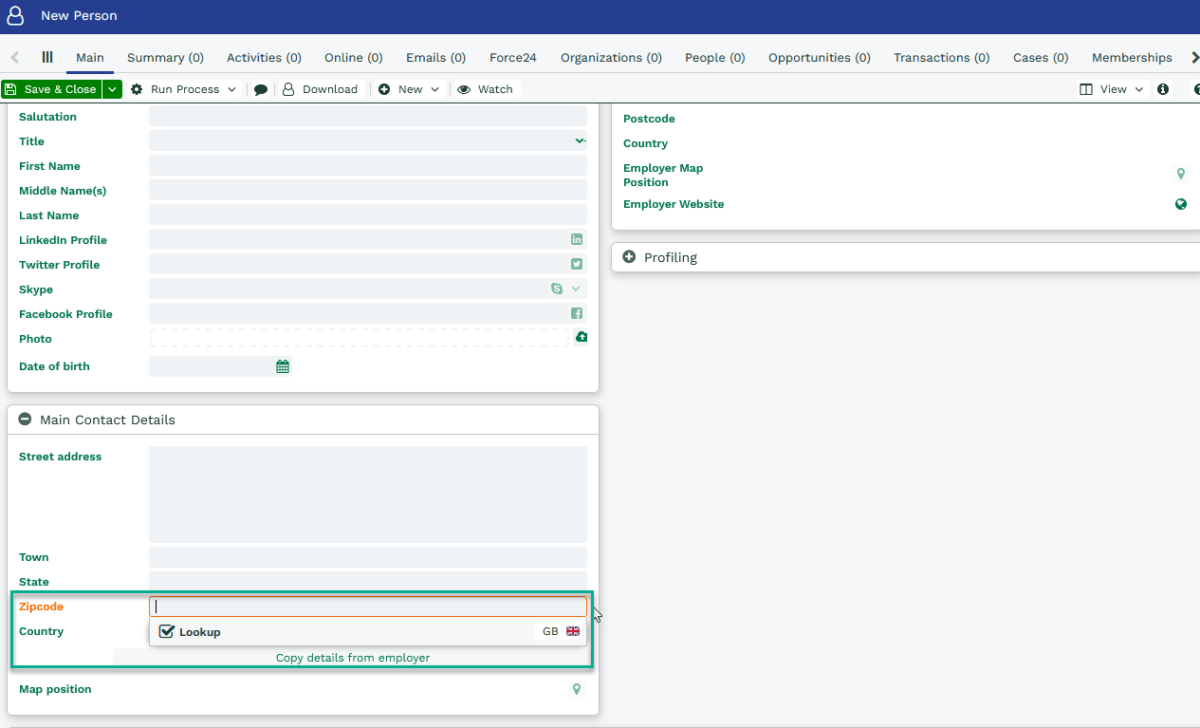Click the Employer Map Position pin icon
Viewport: 1200px width, 728px height.
coord(1181,174)
